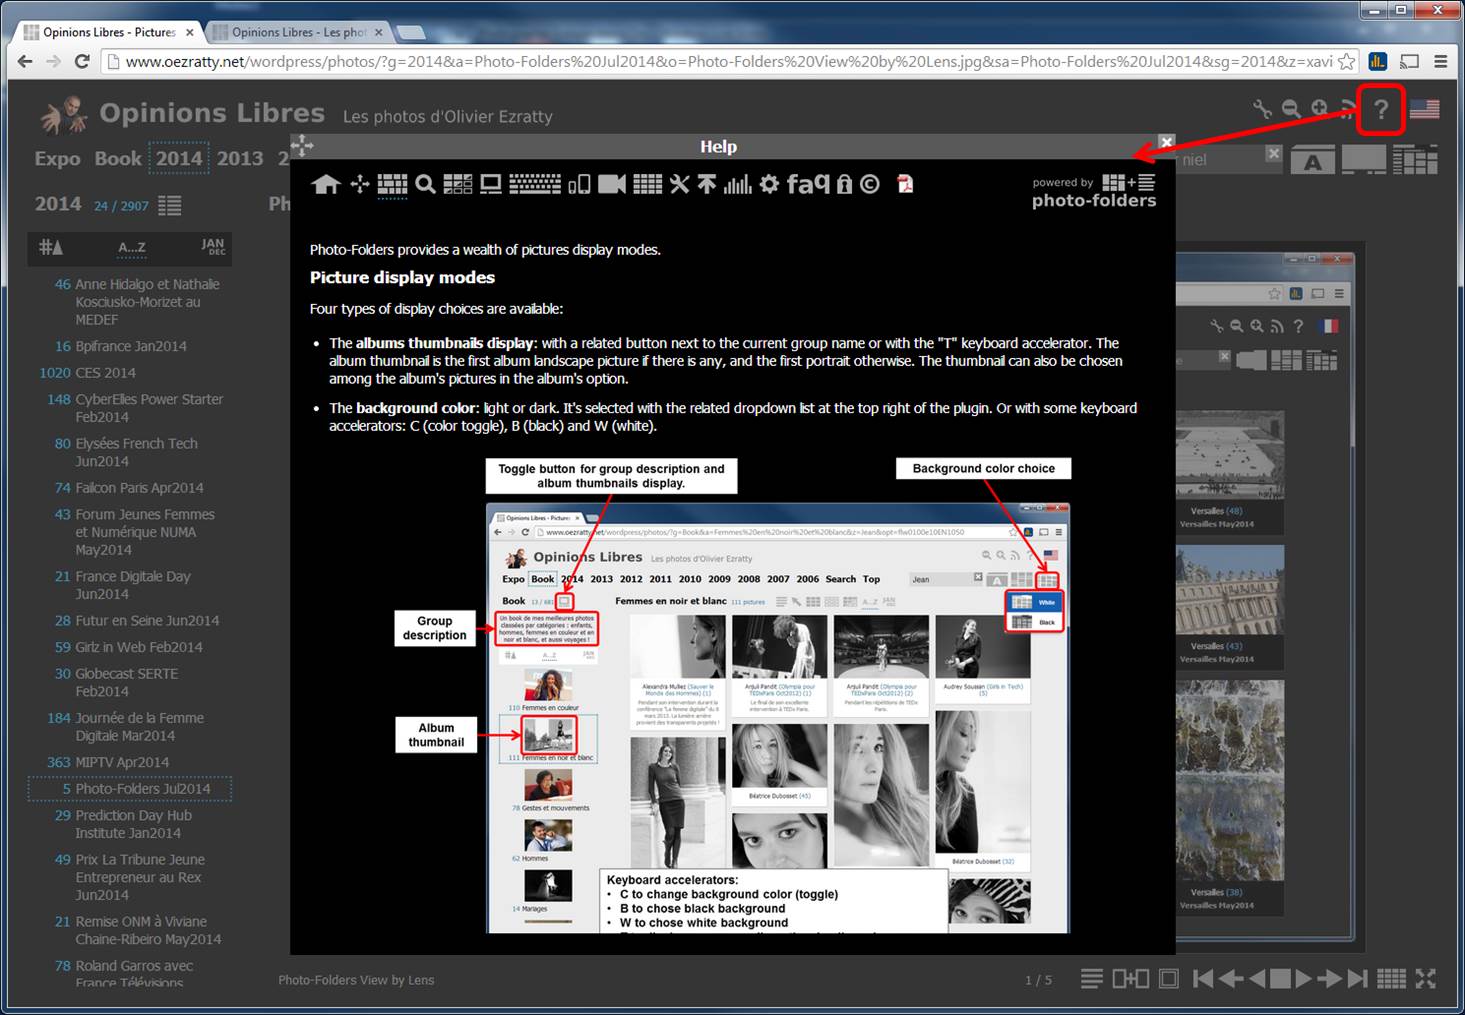Sort albums alphabetically with A...Z toggle
The height and width of the screenshot is (1015, 1465).
(x=132, y=247)
